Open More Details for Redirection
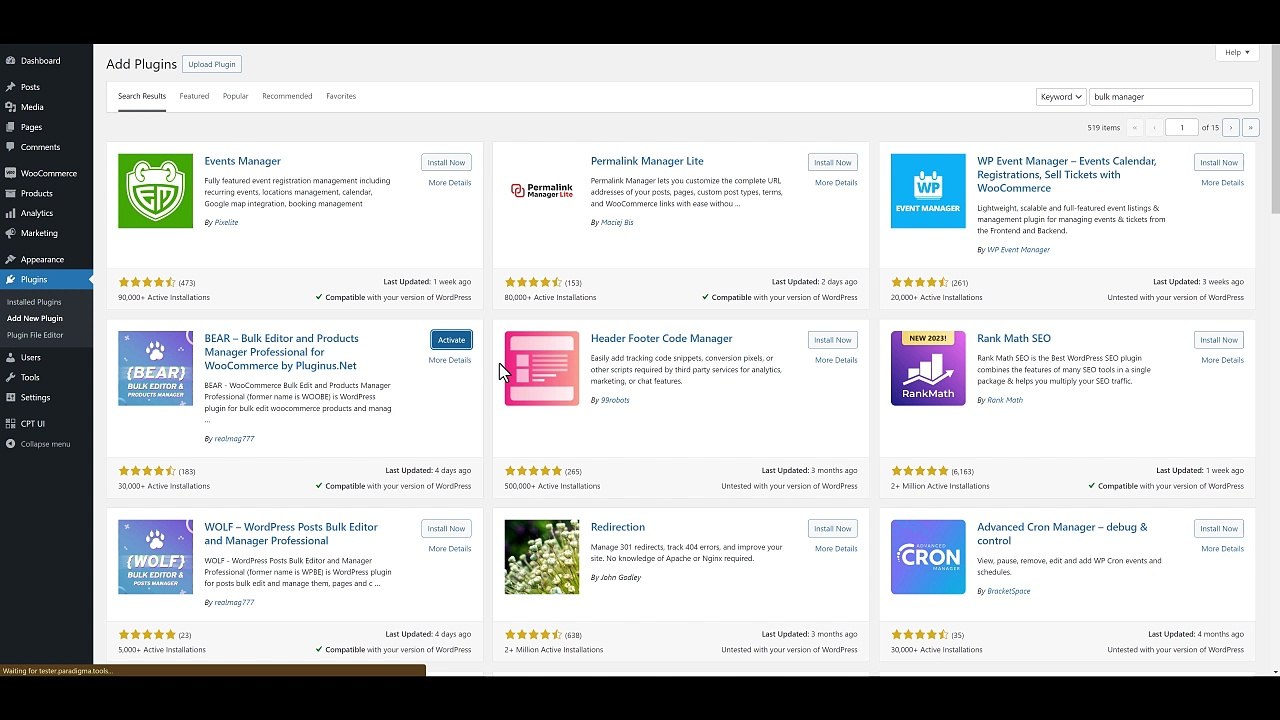The height and width of the screenshot is (720, 1280). pyautogui.click(x=836, y=549)
